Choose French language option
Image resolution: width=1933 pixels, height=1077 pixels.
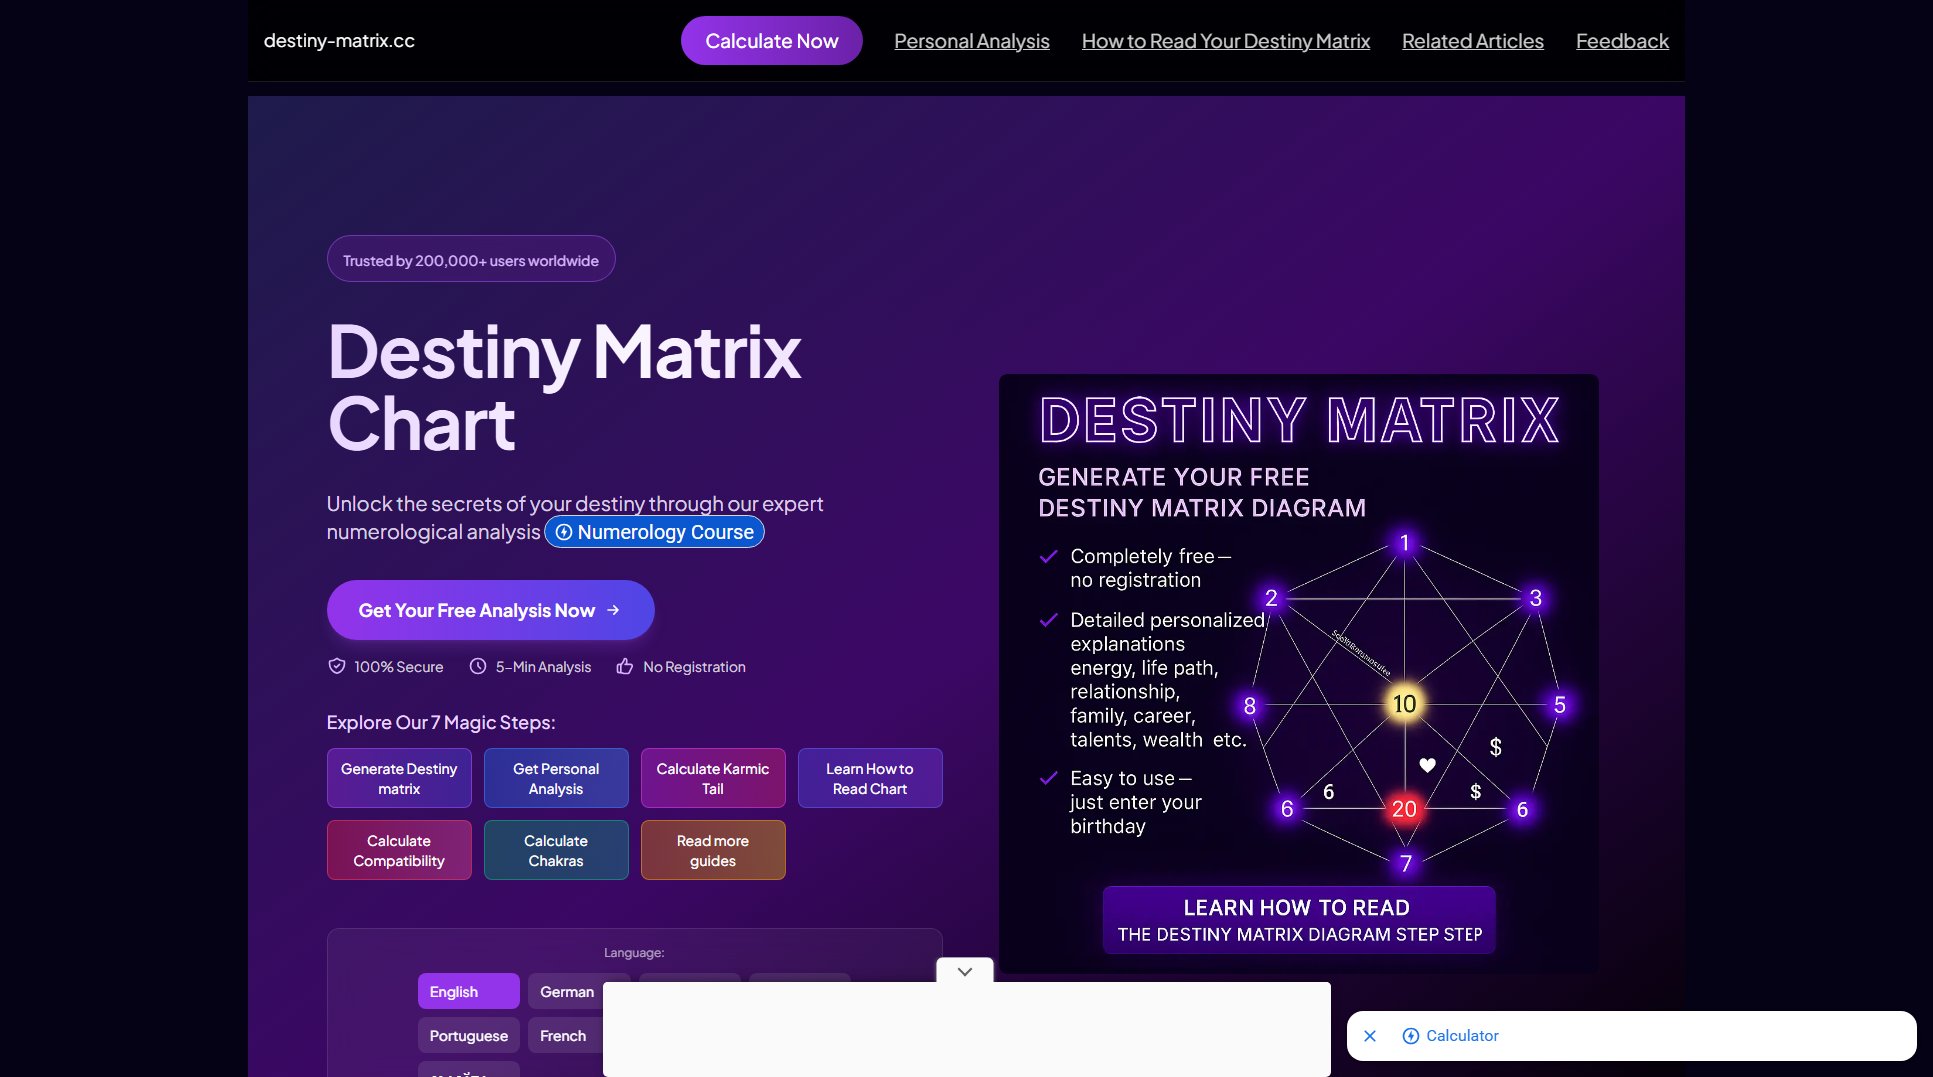tap(563, 1035)
